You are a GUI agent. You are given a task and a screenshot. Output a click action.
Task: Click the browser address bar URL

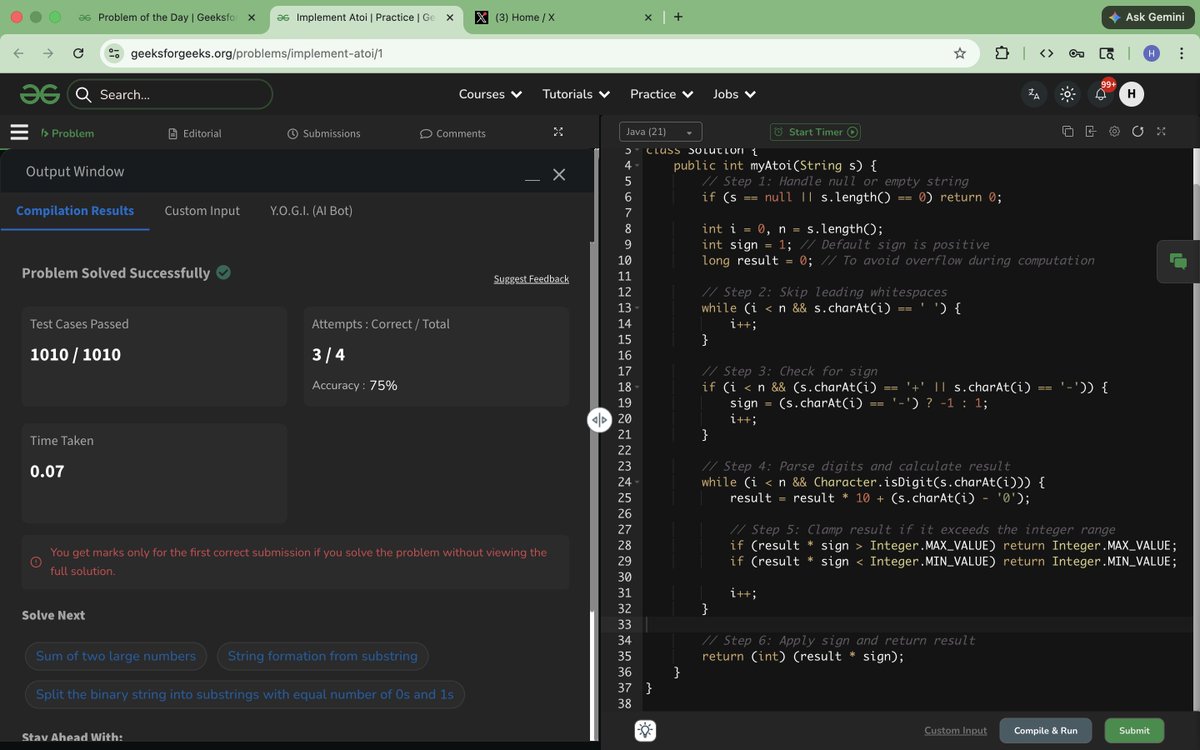click(x=257, y=53)
